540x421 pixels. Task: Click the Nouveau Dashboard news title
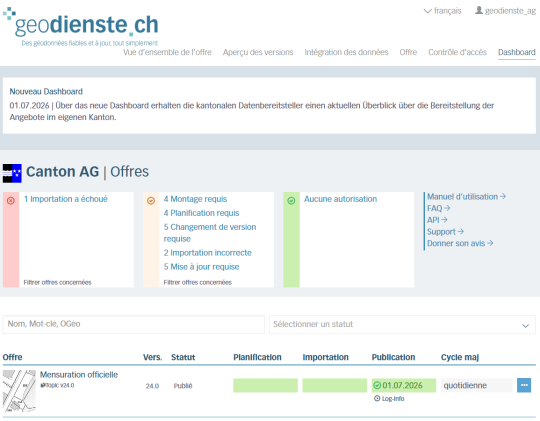46,92
